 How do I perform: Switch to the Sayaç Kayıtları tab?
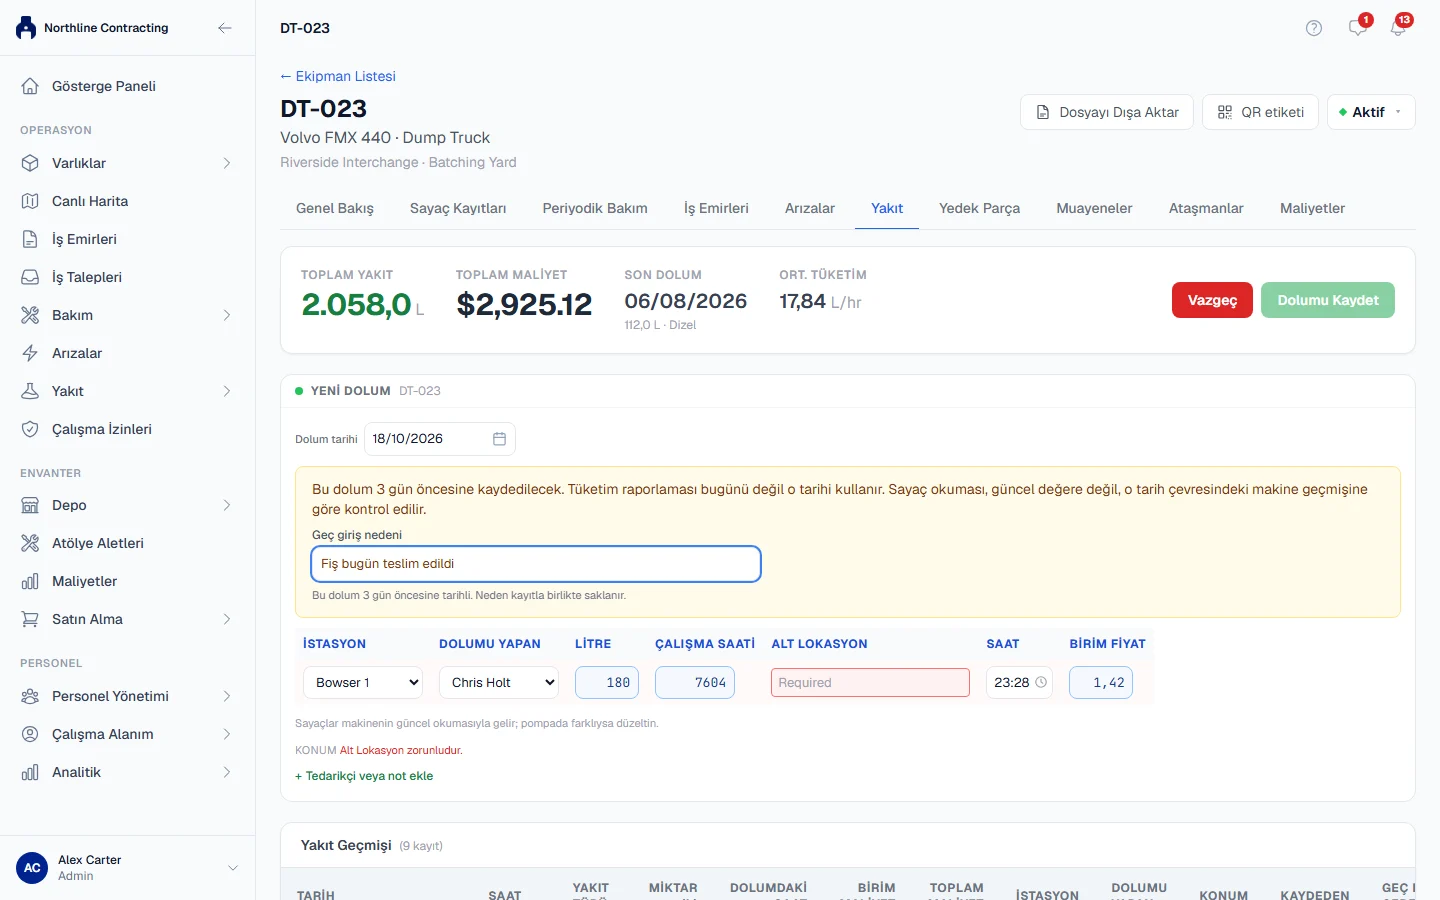click(458, 208)
